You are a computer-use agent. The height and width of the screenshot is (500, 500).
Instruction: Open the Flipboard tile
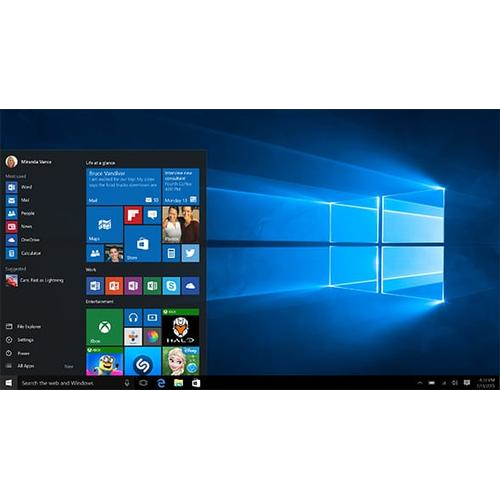[133, 215]
